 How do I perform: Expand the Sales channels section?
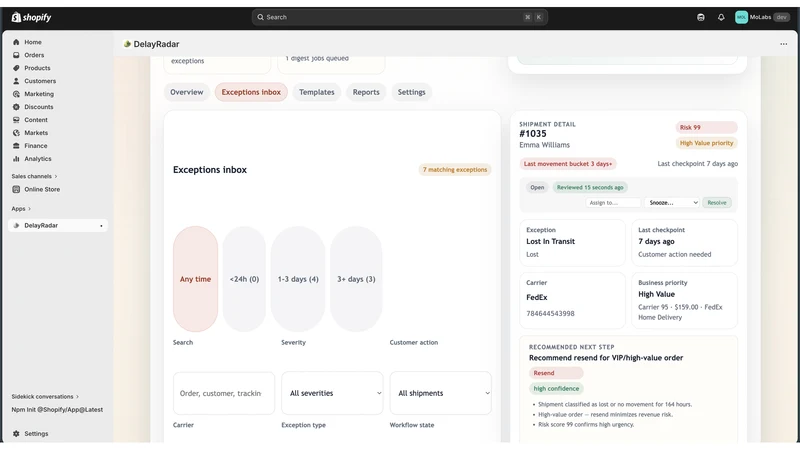pyautogui.click(x=34, y=177)
